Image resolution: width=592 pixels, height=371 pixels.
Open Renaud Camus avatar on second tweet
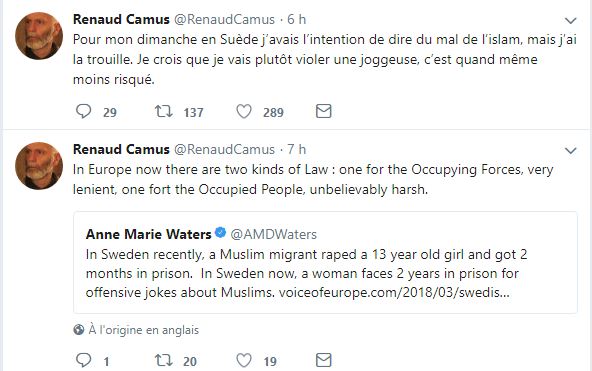tap(39, 166)
